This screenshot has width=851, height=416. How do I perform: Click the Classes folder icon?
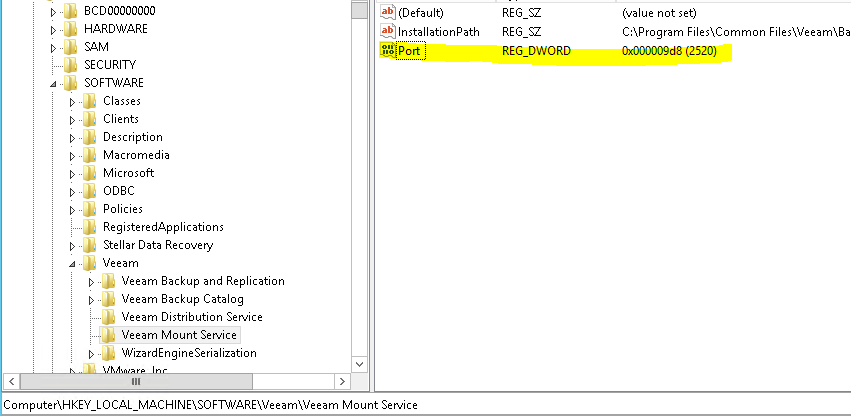90,101
